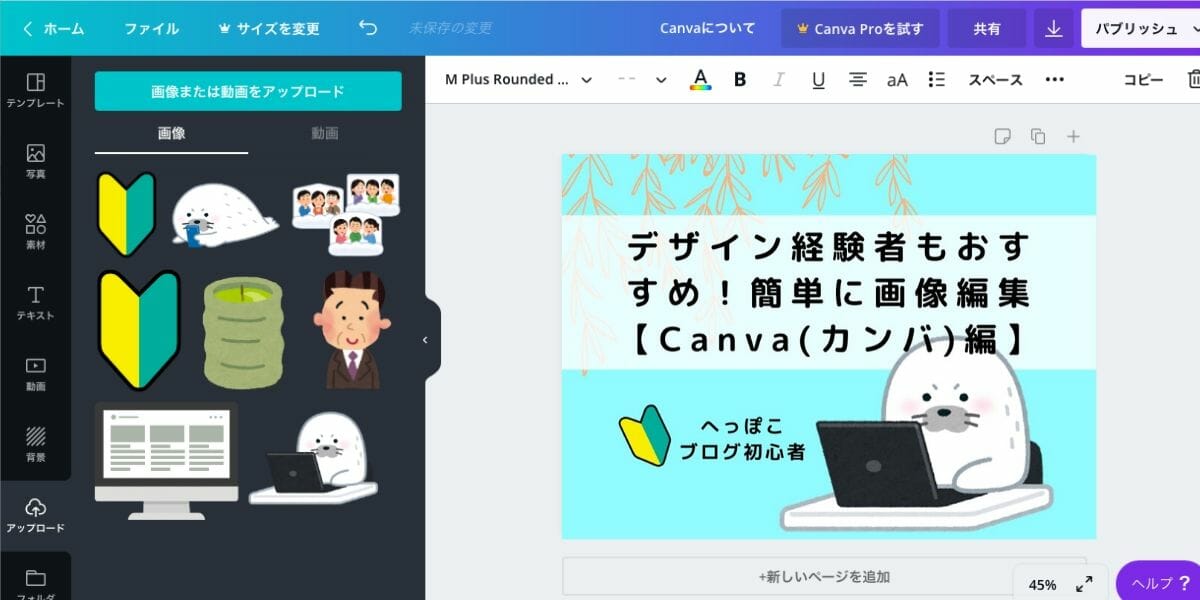Open the Canvaについて link

[x=707, y=28]
